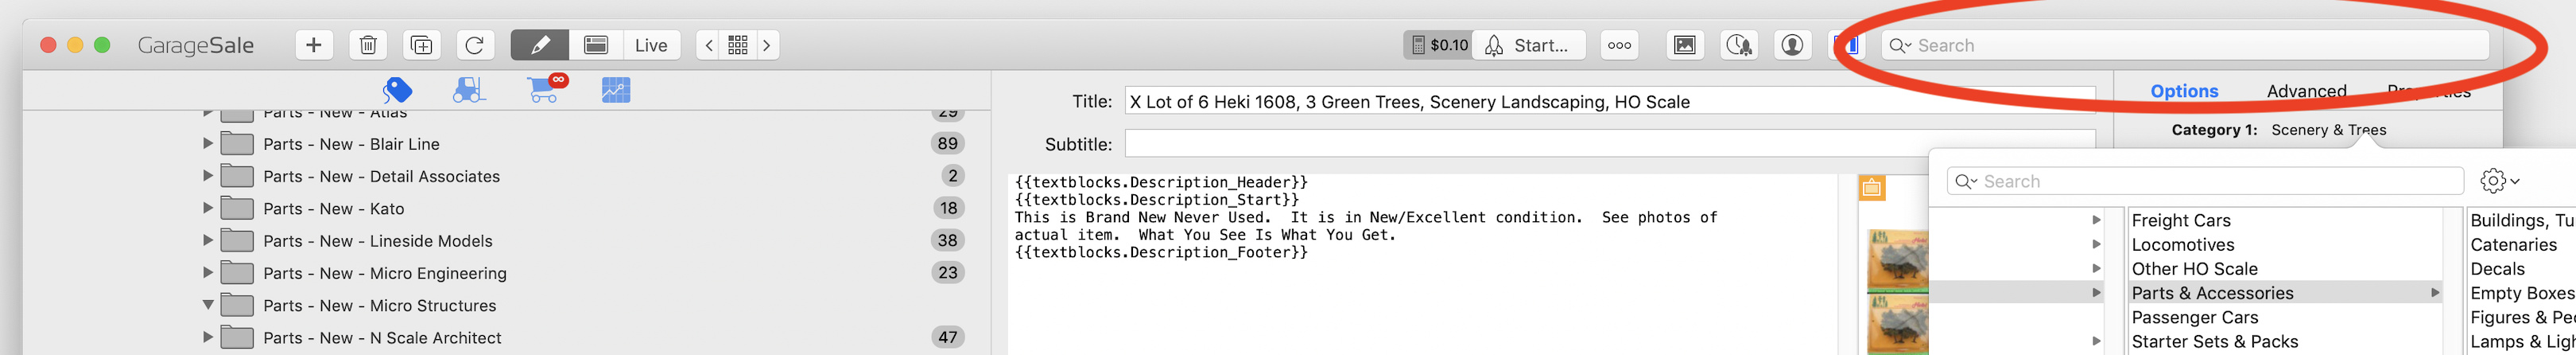Switch to Live view mode
The width and height of the screenshot is (2576, 355).
651,45
